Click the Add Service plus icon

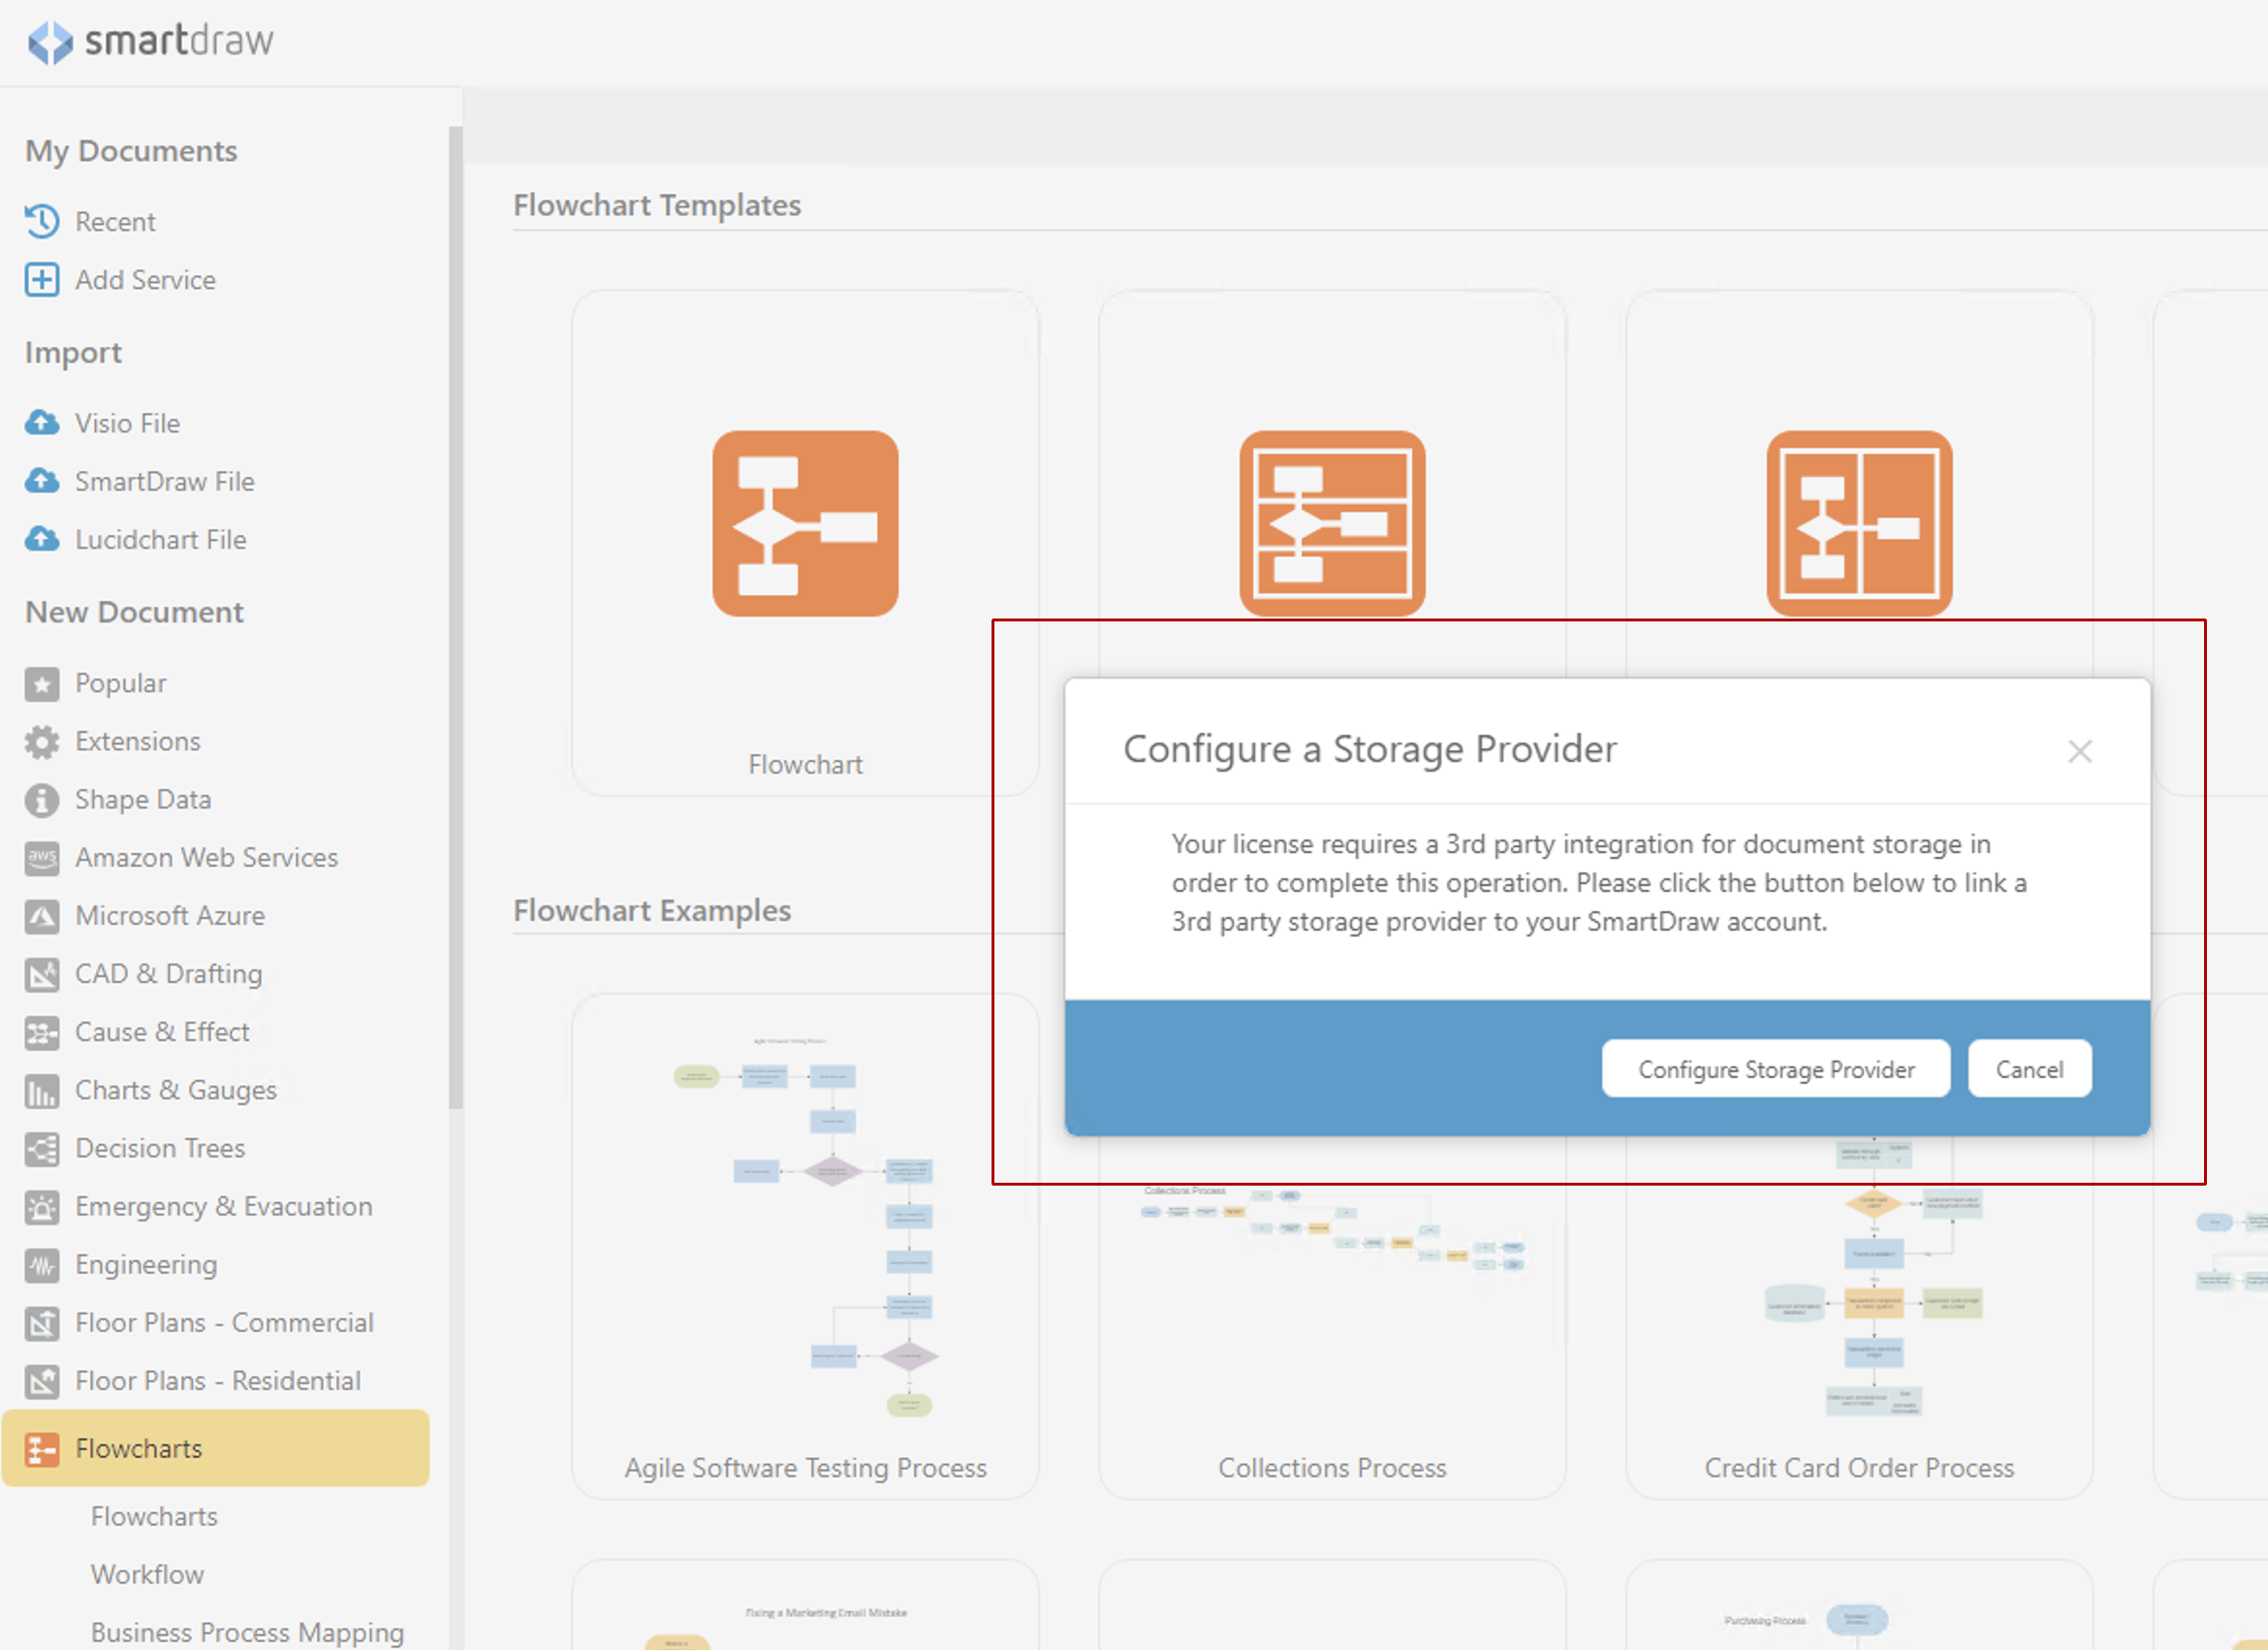pos(42,280)
